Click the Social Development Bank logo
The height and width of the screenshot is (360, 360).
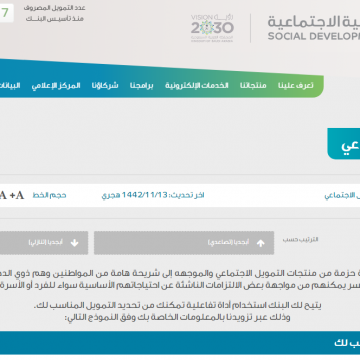click(x=314, y=28)
